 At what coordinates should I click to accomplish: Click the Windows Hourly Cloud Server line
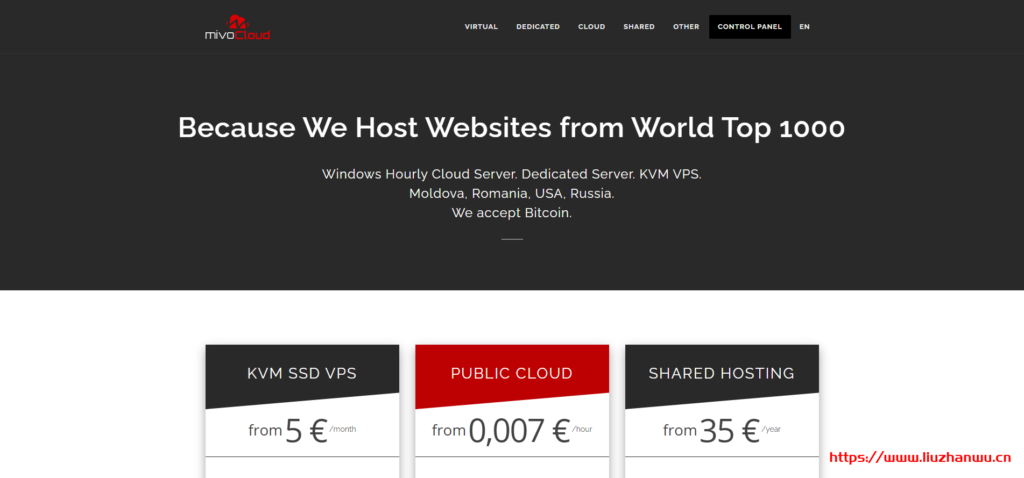(x=511, y=174)
